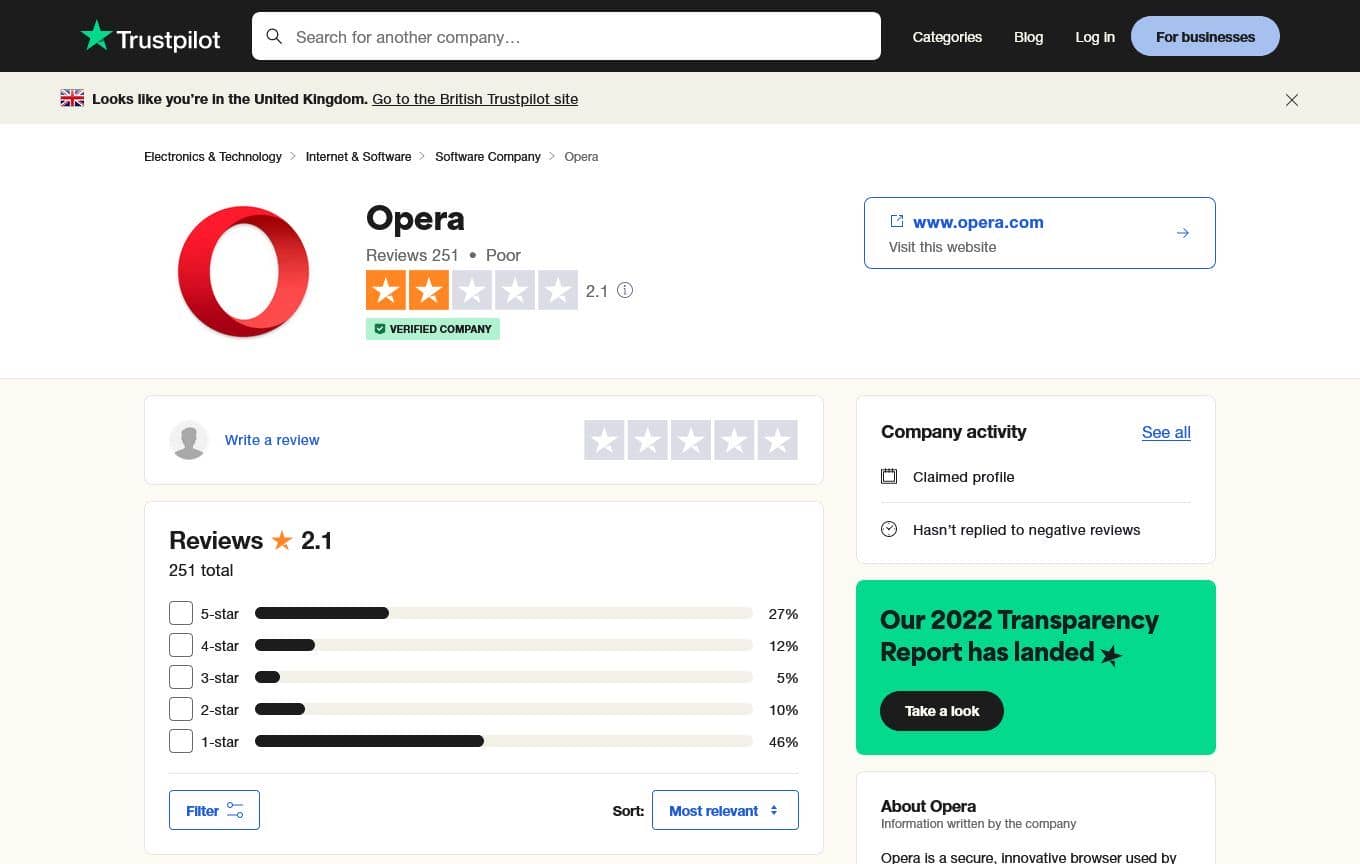The width and height of the screenshot is (1360, 864).
Task: Click the Write a review link
Action: 272,440
